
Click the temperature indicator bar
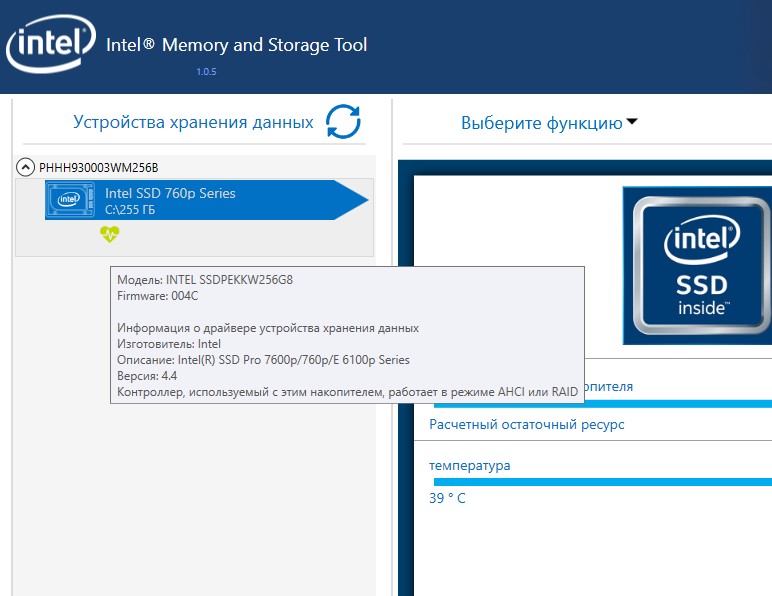point(600,482)
